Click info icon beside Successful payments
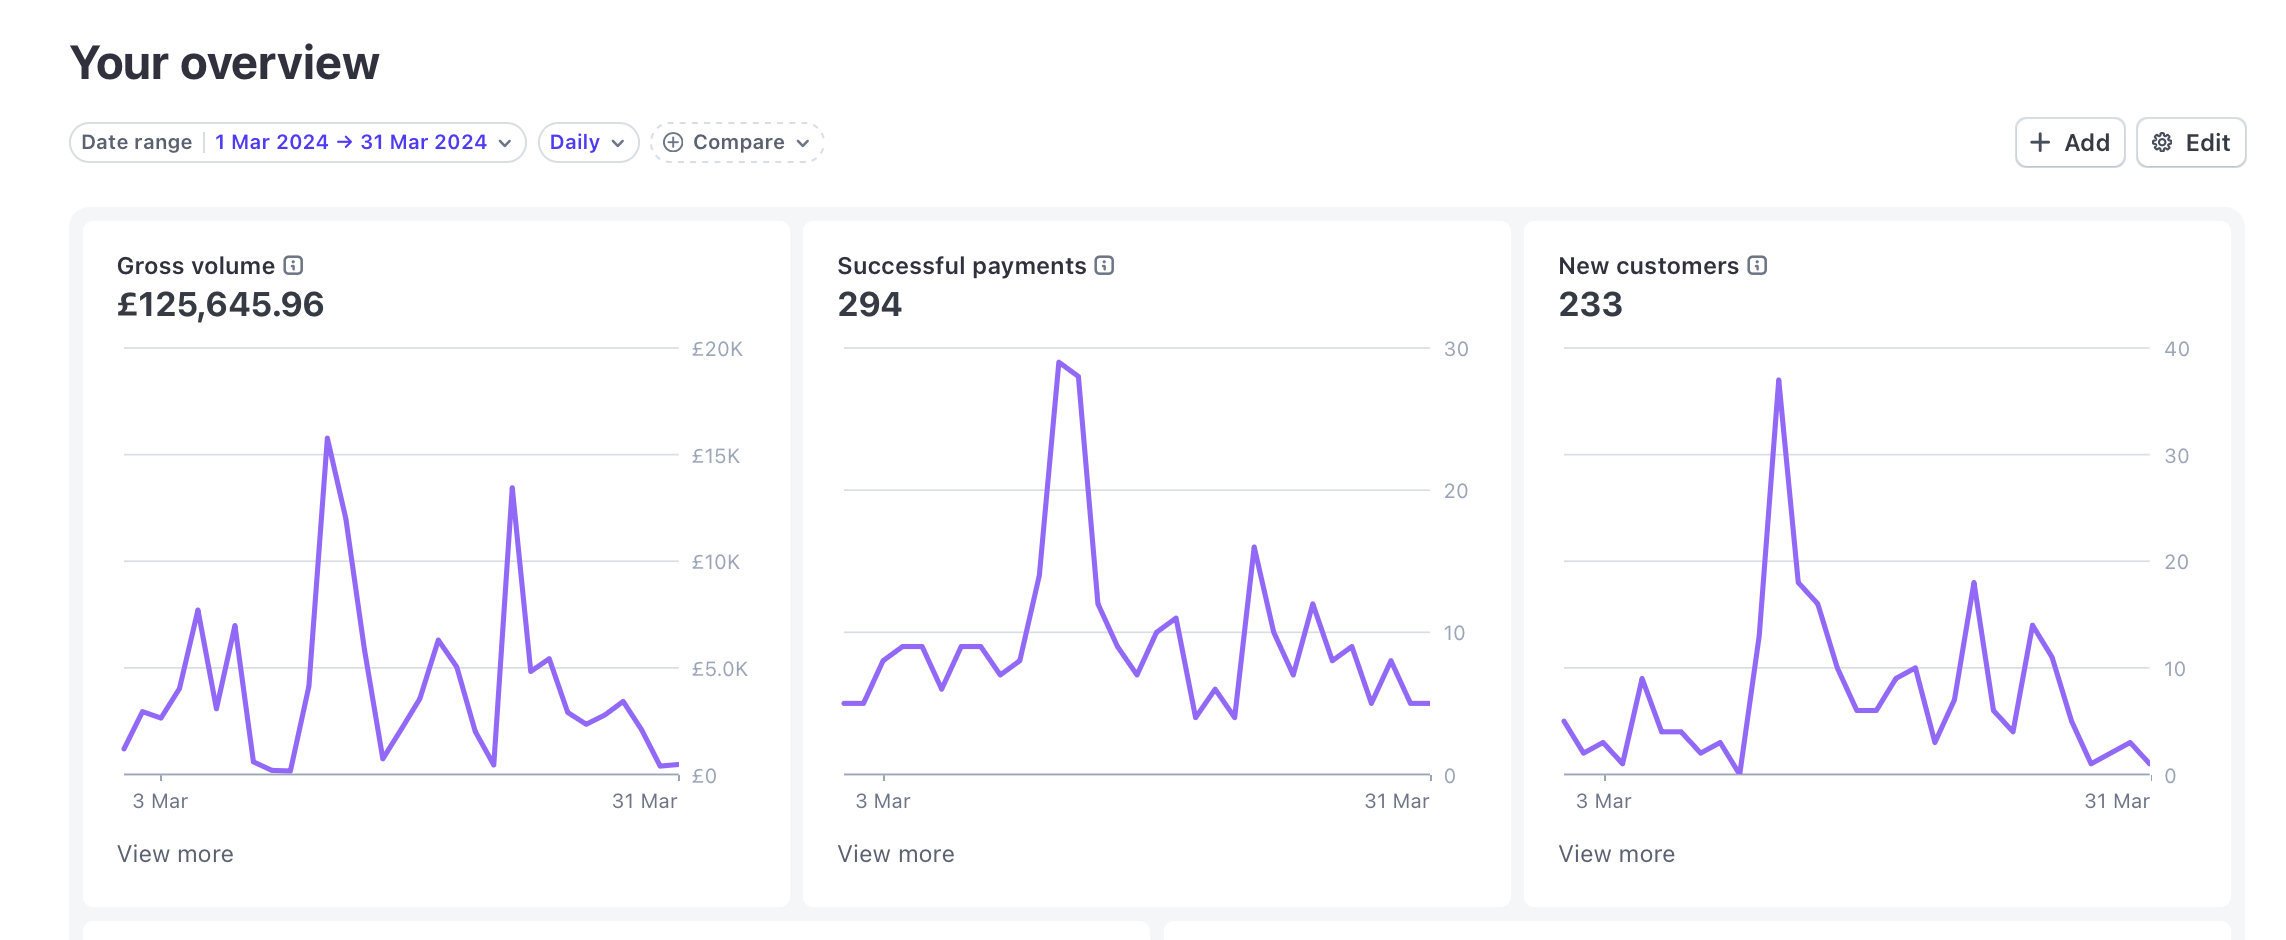 [x=1104, y=265]
